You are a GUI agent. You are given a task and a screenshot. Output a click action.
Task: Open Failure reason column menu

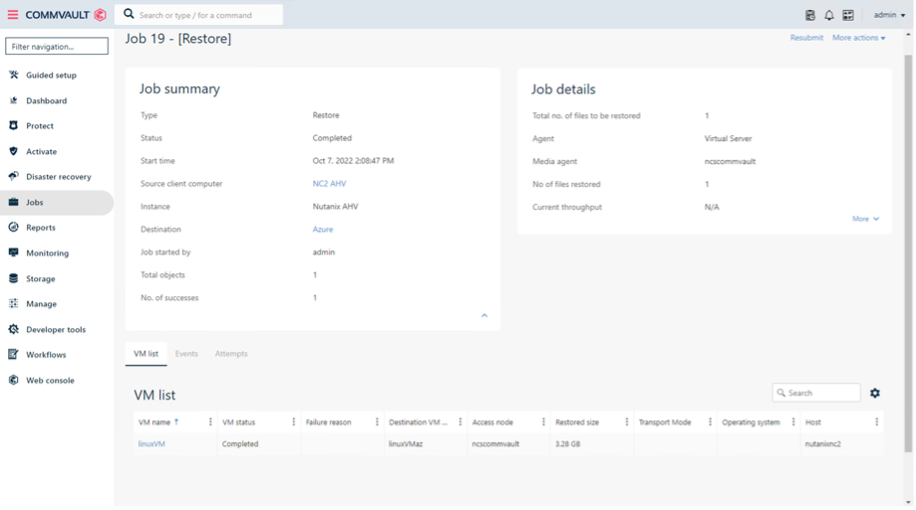point(377,422)
